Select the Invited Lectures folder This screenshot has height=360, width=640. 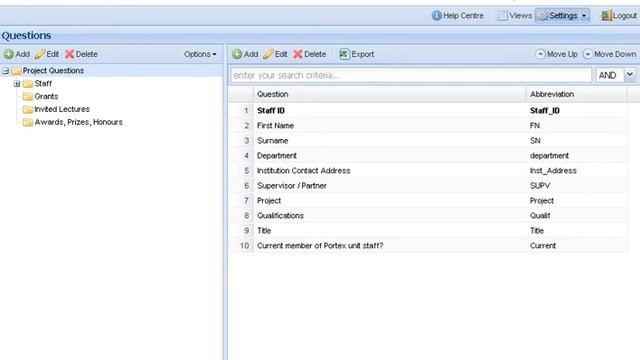pos(62,109)
